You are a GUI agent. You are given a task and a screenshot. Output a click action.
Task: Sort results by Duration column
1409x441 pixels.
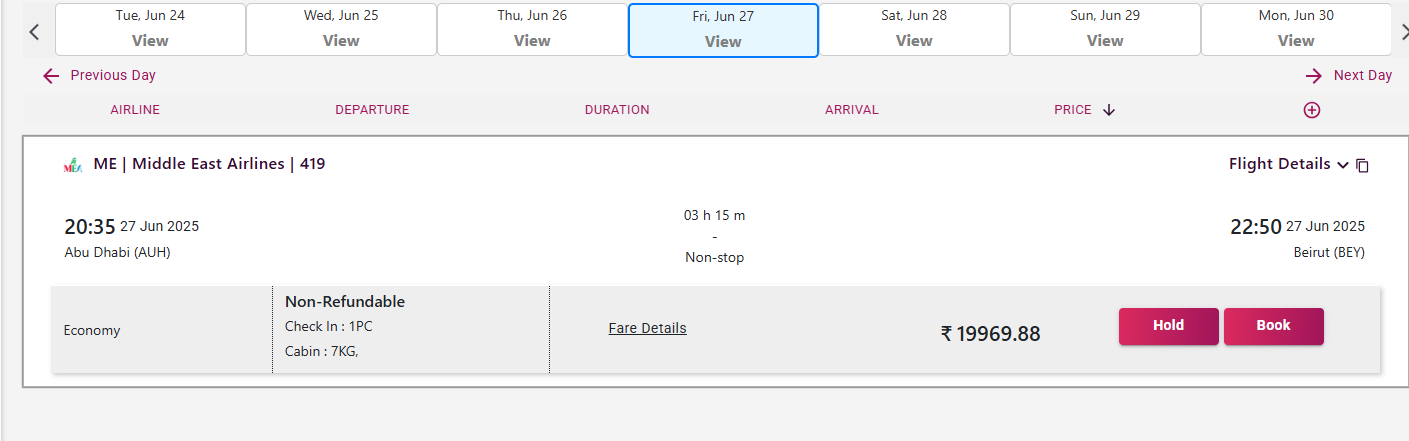click(617, 110)
